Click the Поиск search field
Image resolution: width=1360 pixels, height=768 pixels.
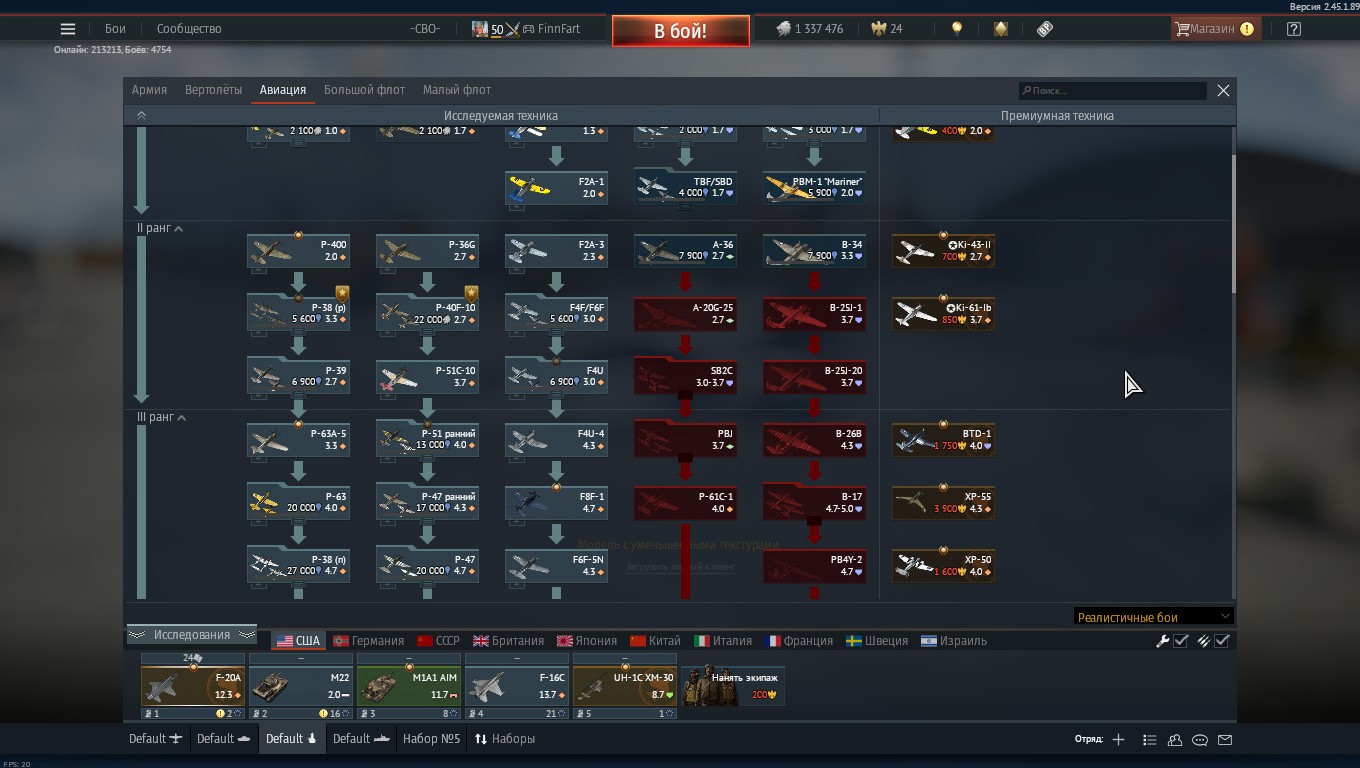coord(1112,91)
